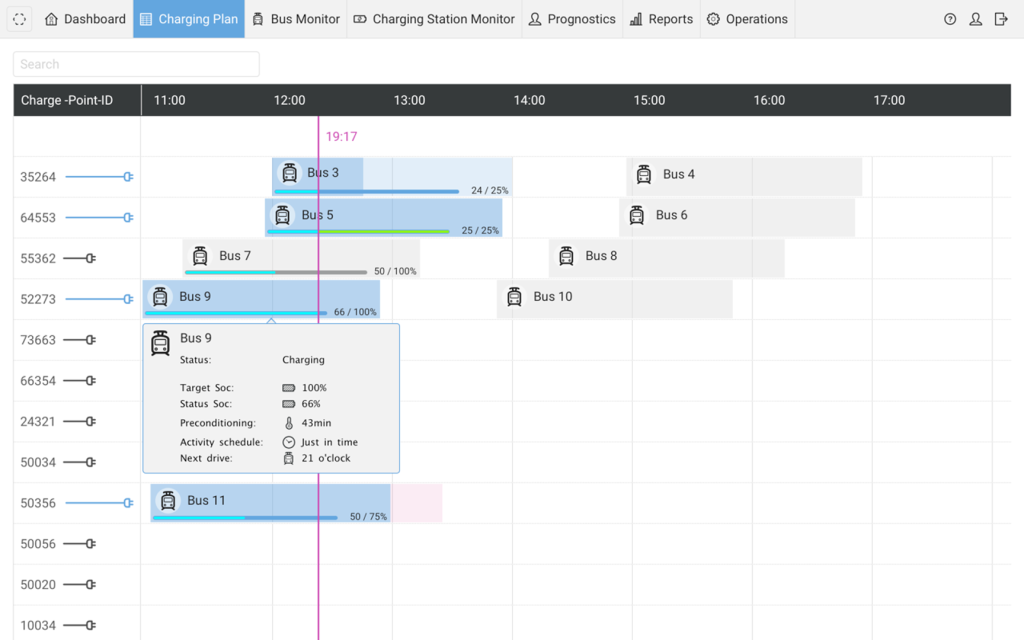Click the pink block after Bus 11
The height and width of the screenshot is (640, 1024).
(x=417, y=503)
